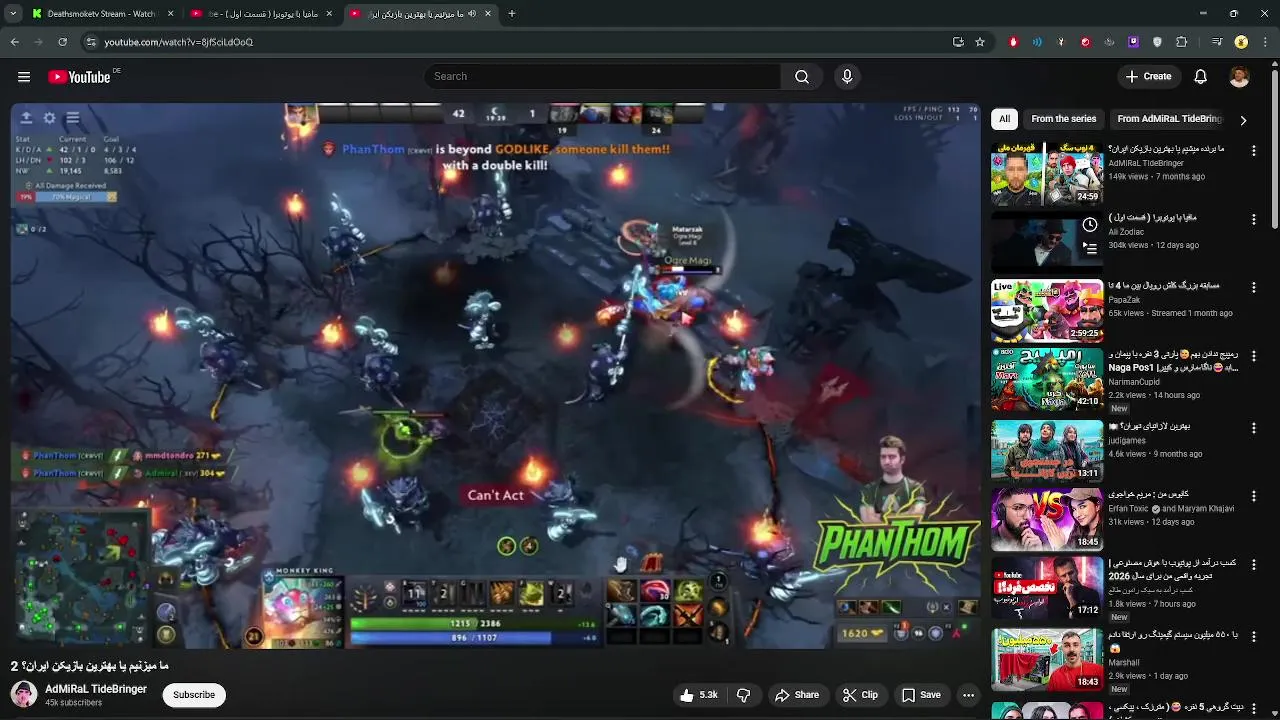Open the blue sound wave extension
This screenshot has height=720, width=1280.
pos(1037,42)
